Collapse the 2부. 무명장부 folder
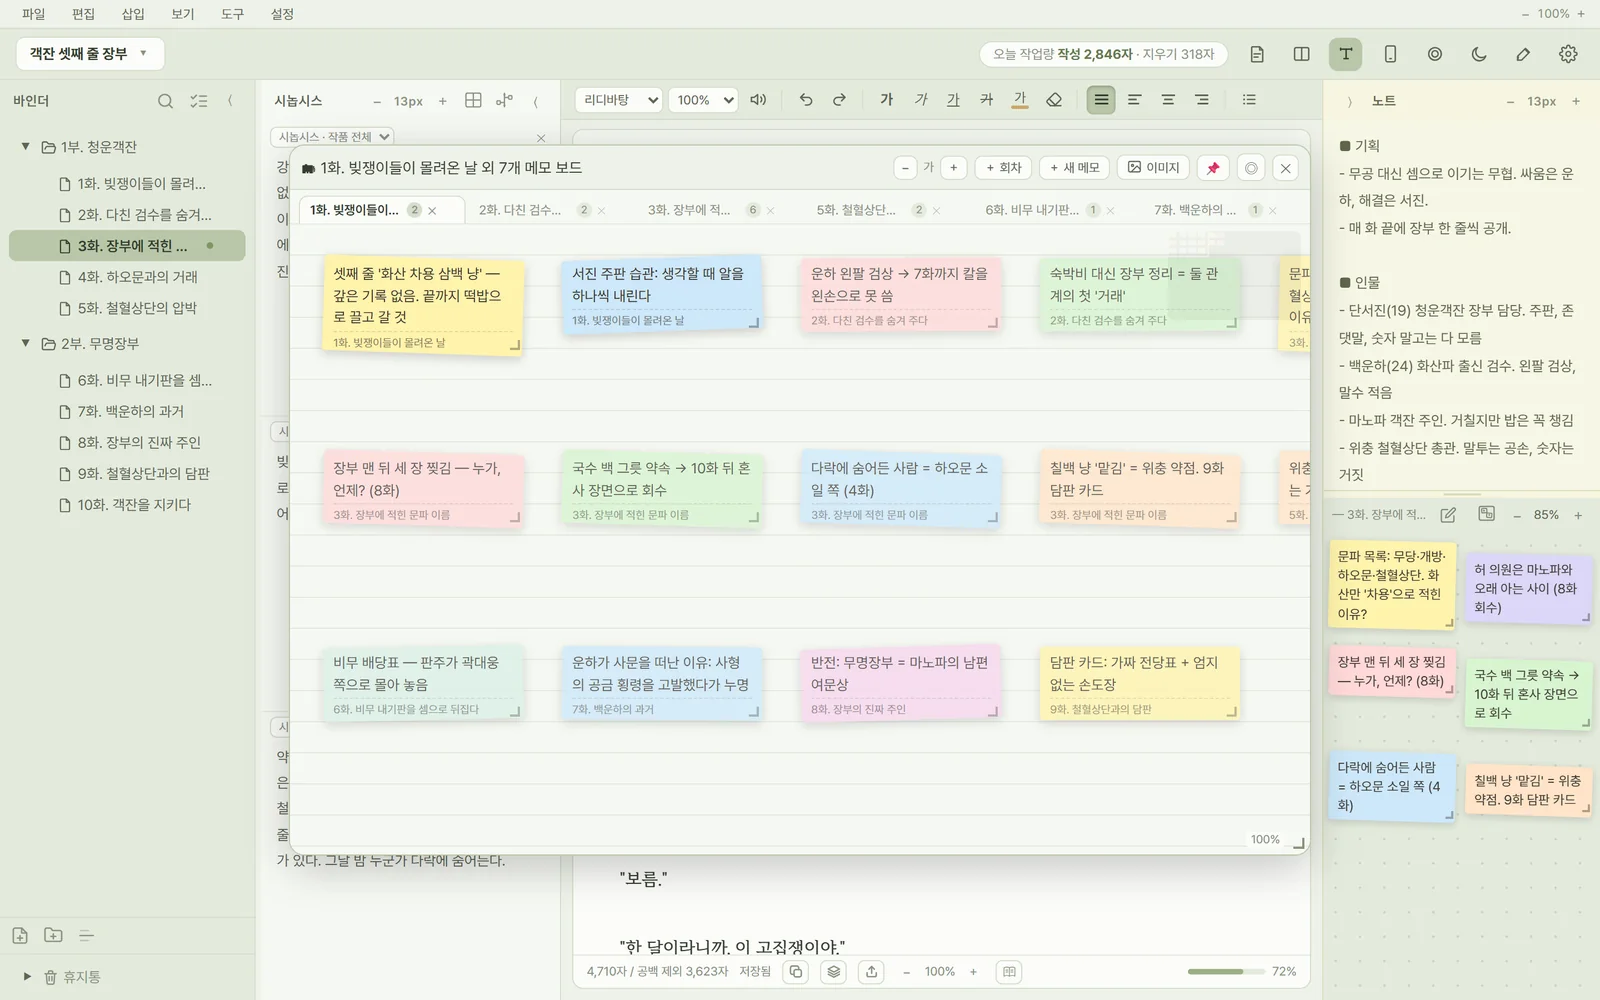 pos(26,343)
